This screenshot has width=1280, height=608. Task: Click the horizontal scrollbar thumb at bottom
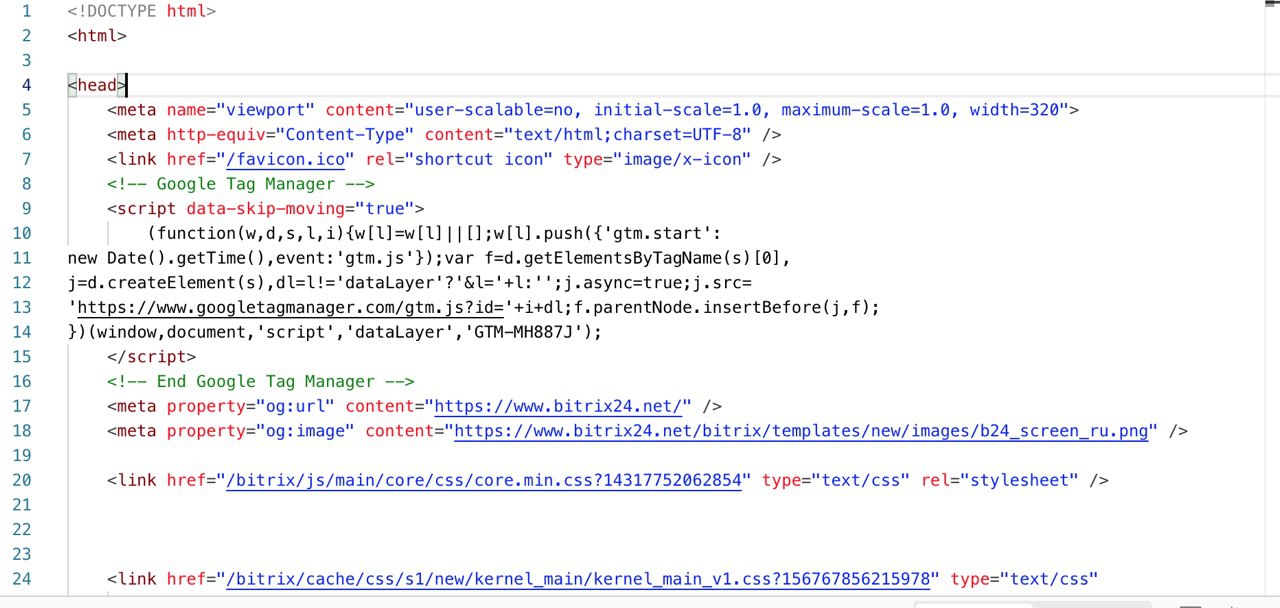tap(974, 604)
